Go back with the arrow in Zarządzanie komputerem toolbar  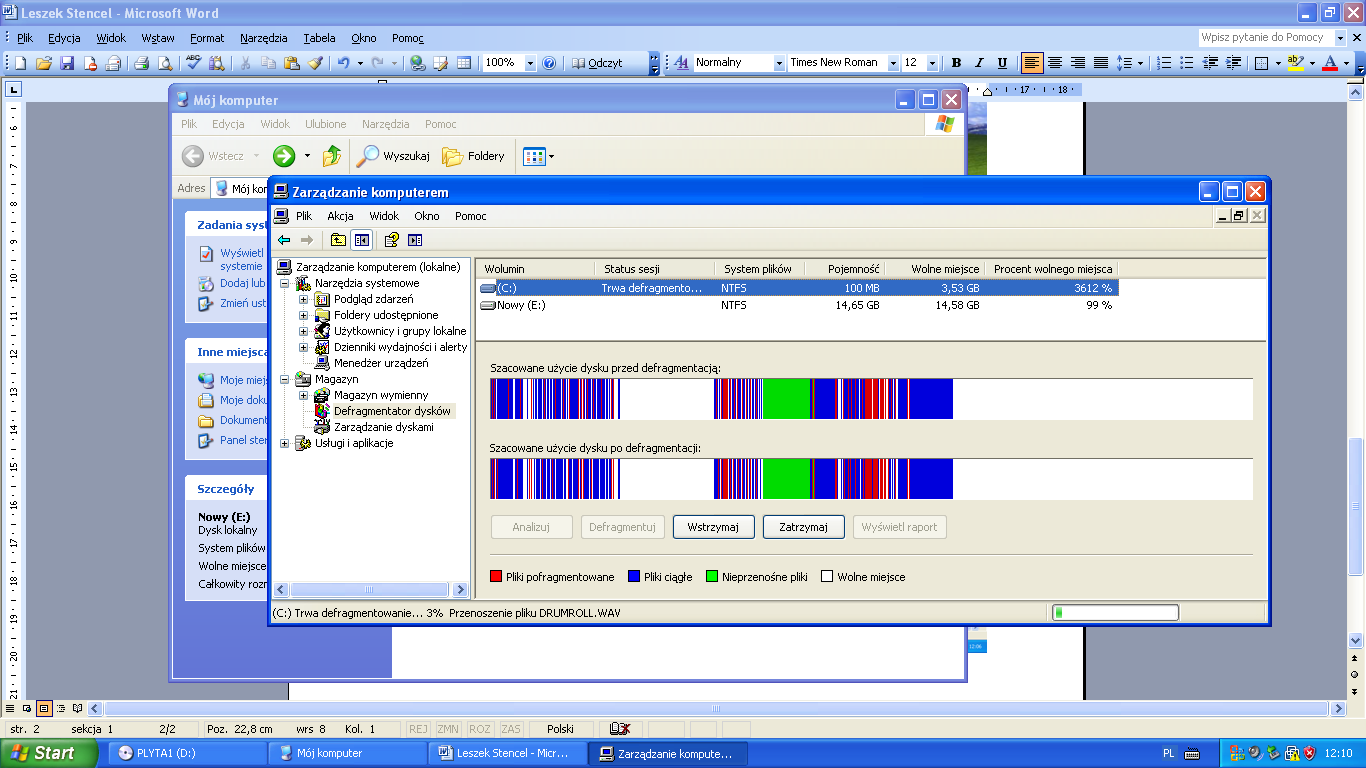pyautogui.click(x=284, y=240)
